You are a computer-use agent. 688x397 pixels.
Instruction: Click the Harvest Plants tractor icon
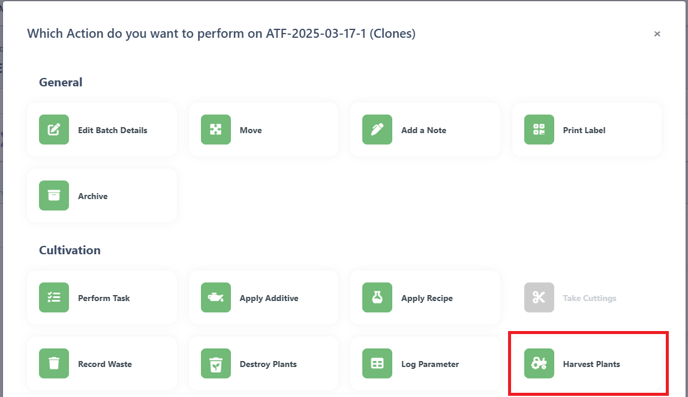[x=539, y=363]
